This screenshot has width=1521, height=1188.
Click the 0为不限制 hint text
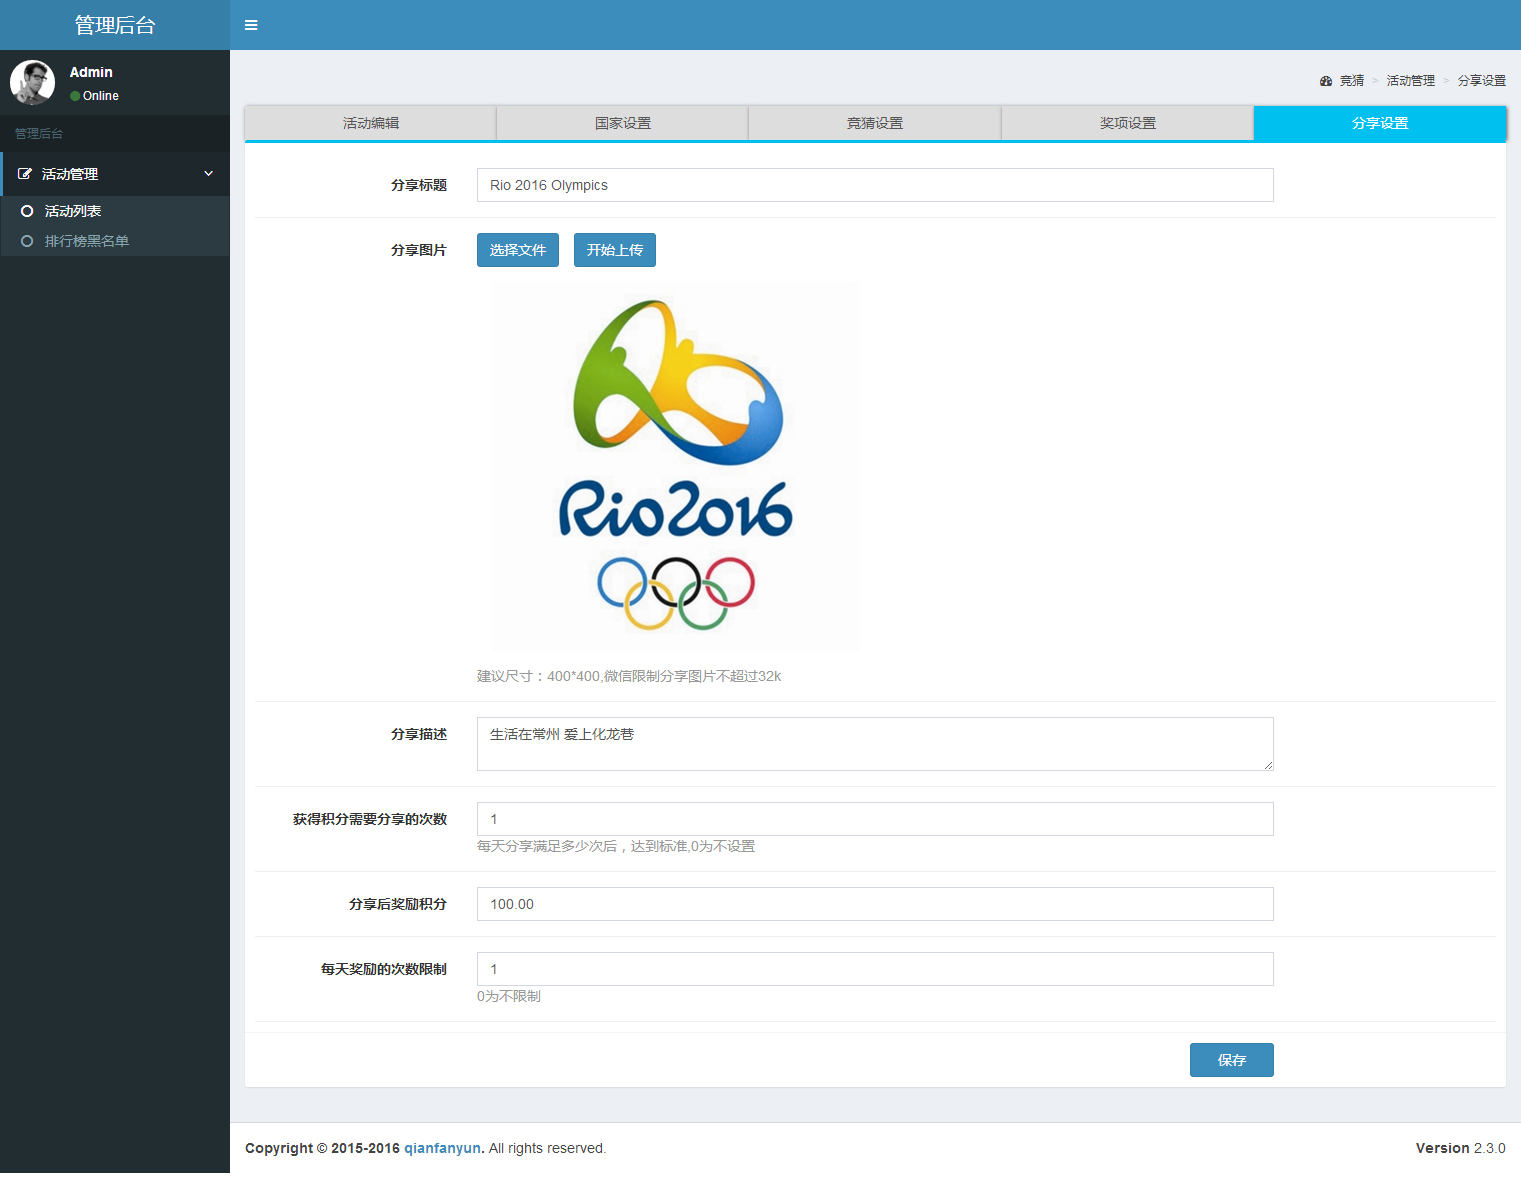pos(509,996)
